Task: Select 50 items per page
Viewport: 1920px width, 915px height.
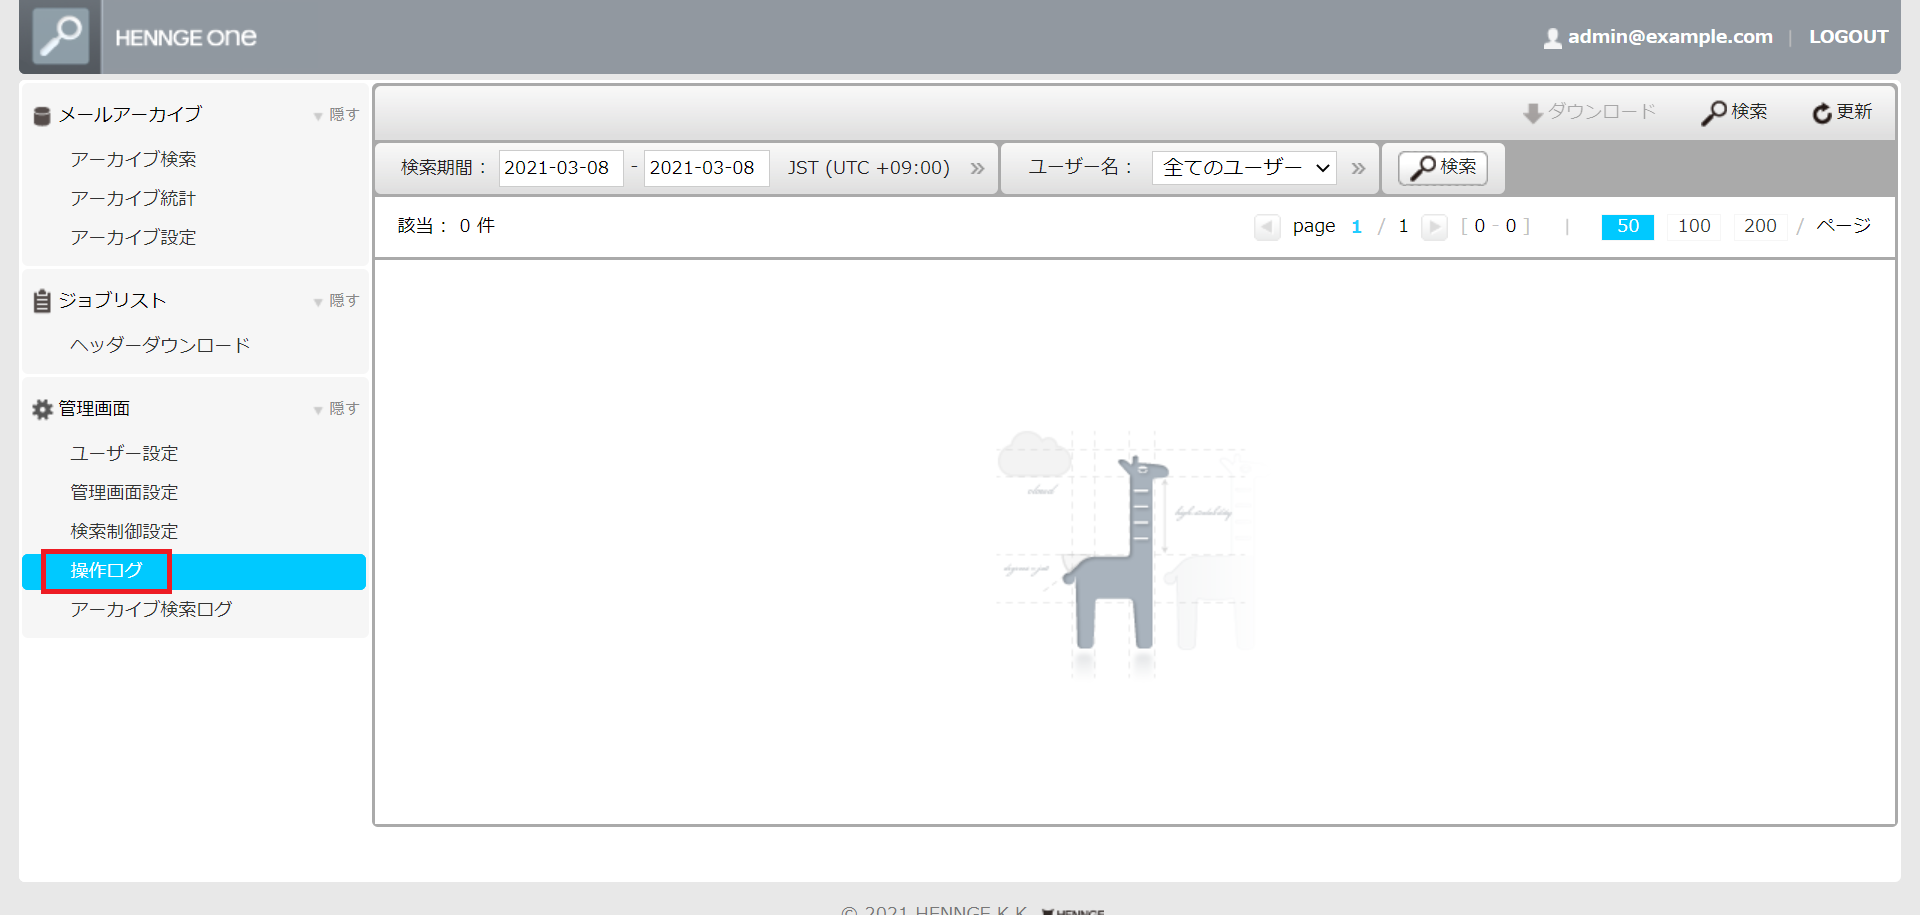Action: coord(1627,227)
